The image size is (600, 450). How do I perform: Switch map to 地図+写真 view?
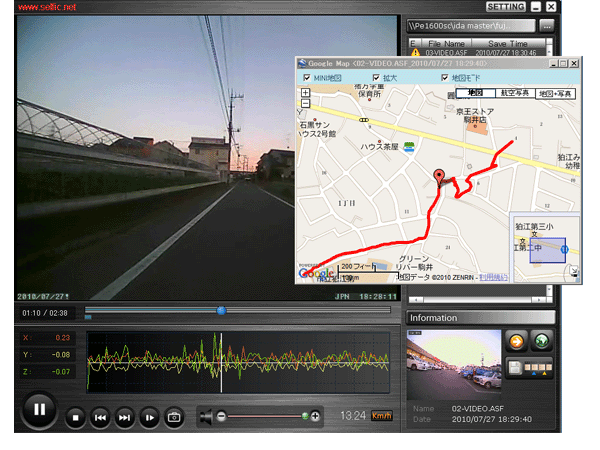555,93
